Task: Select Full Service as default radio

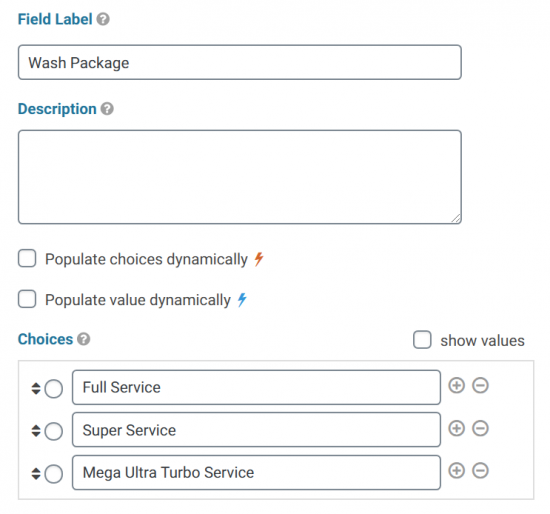Action: coord(54,389)
